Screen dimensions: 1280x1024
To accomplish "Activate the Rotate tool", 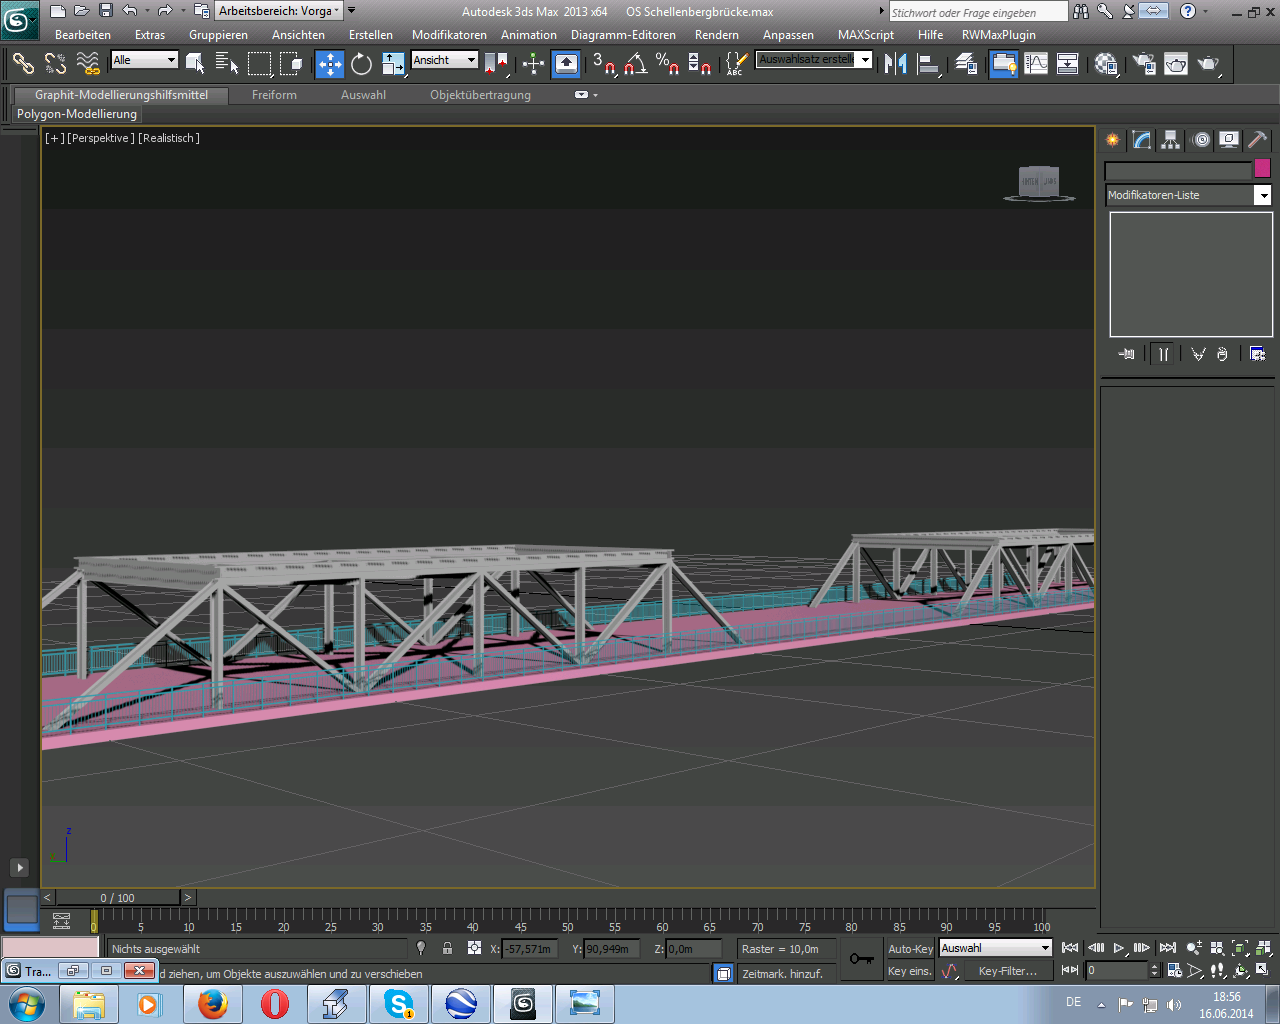I will coord(361,64).
